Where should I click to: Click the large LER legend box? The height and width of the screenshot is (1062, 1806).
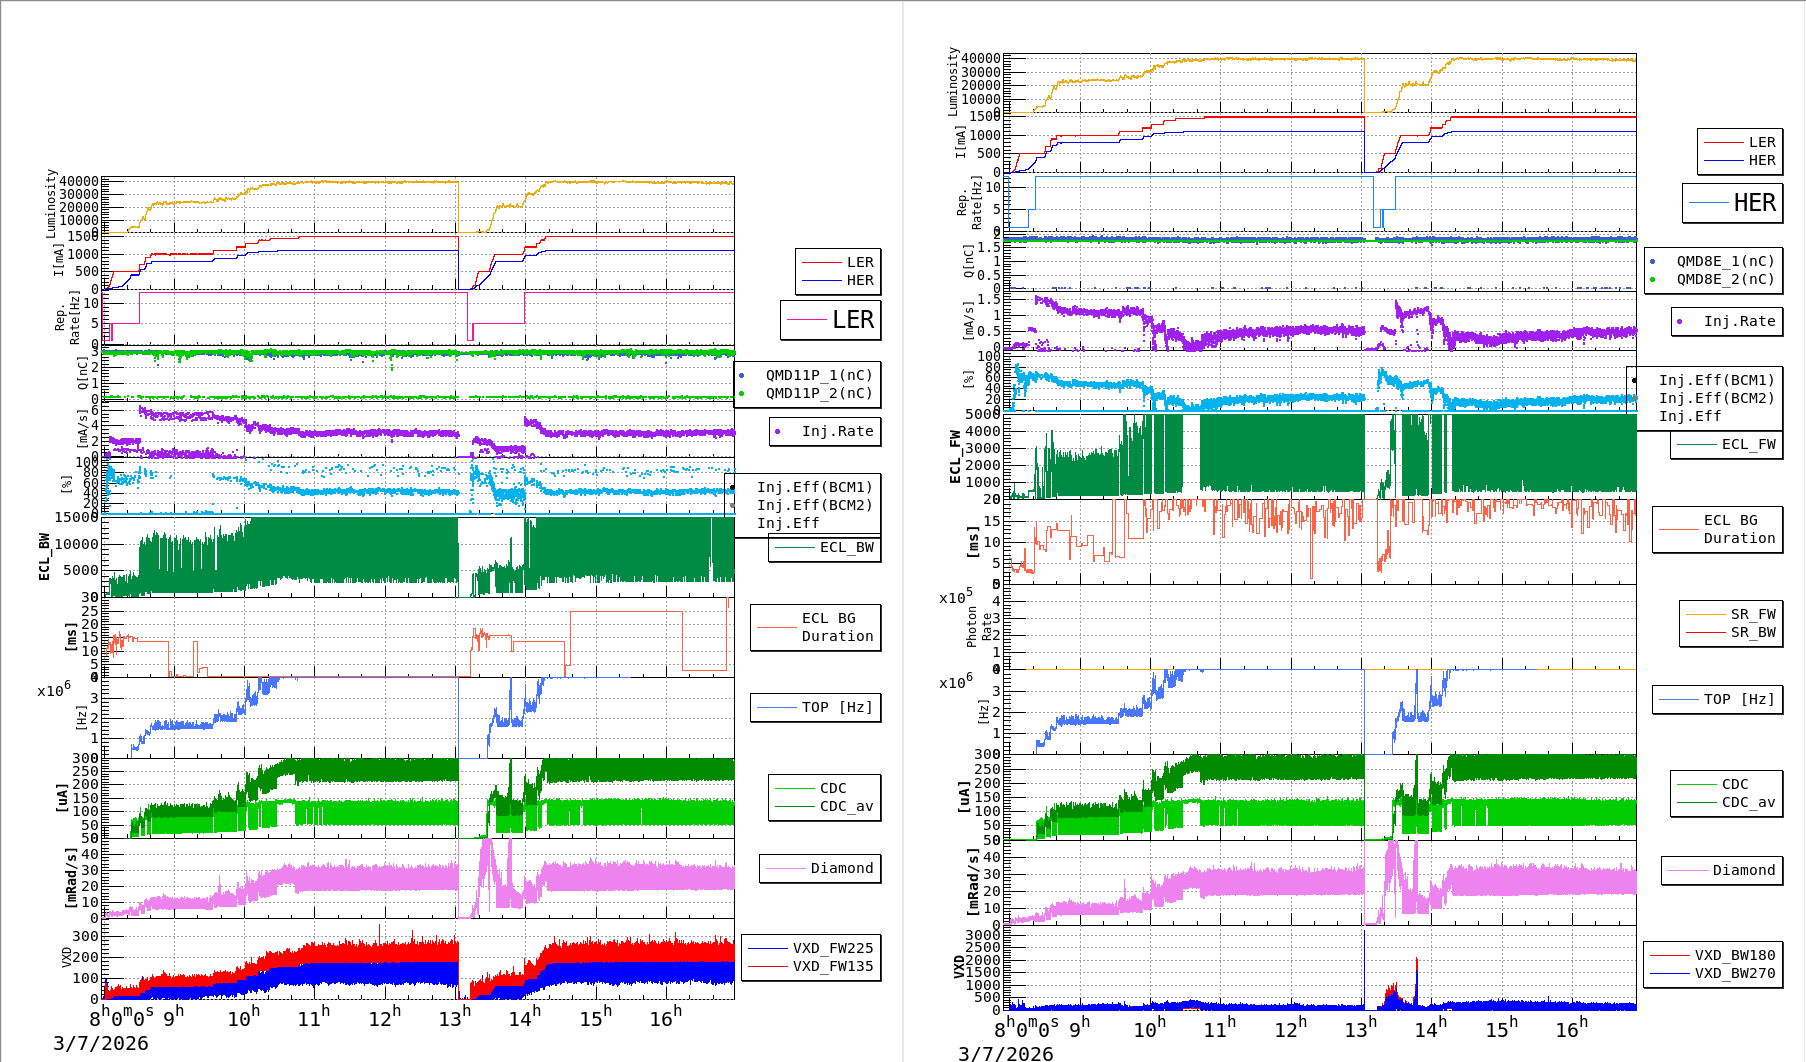(x=830, y=320)
